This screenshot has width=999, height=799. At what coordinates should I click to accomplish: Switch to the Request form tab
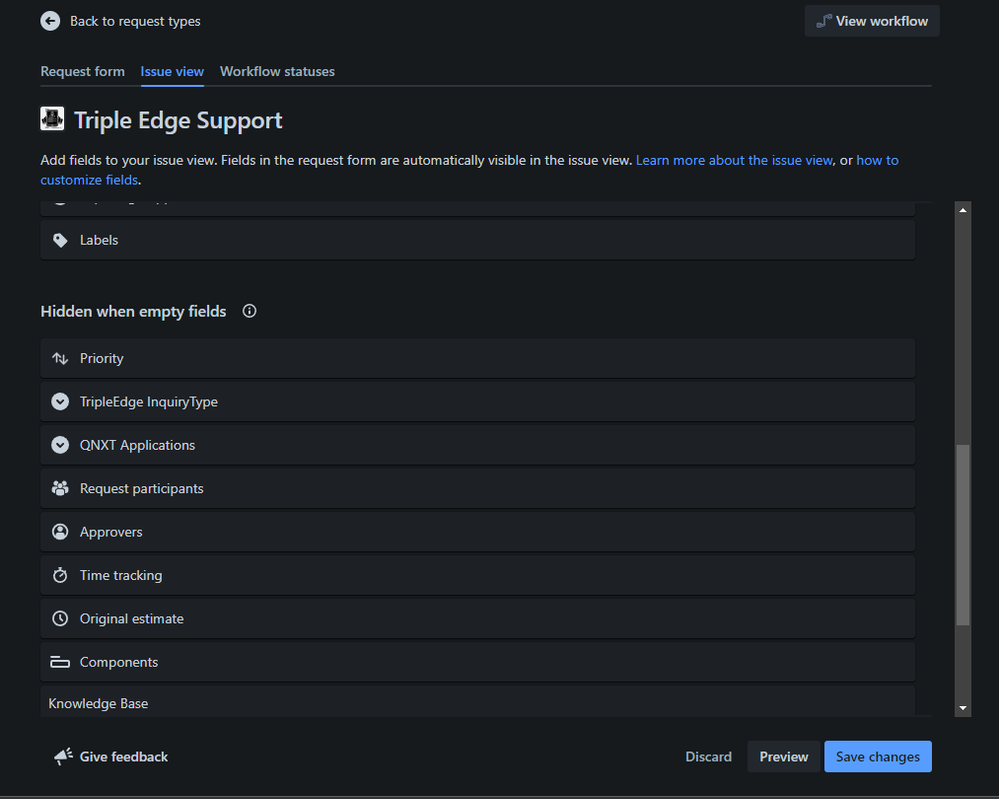coord(82,72)
